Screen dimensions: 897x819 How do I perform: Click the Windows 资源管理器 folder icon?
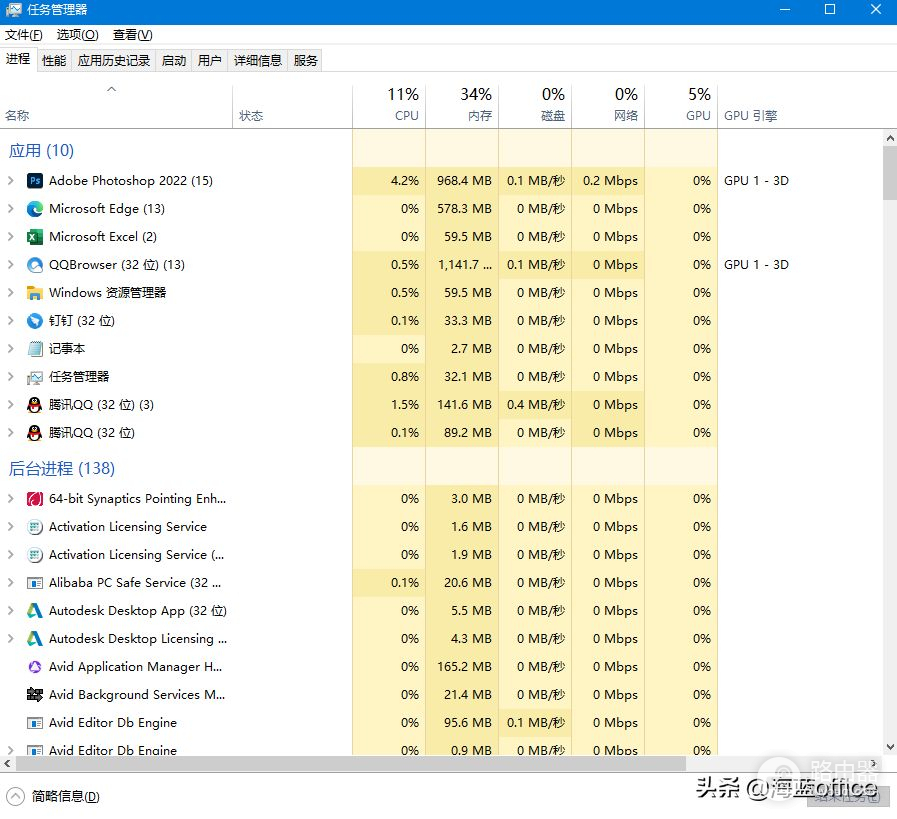point(35,293)
